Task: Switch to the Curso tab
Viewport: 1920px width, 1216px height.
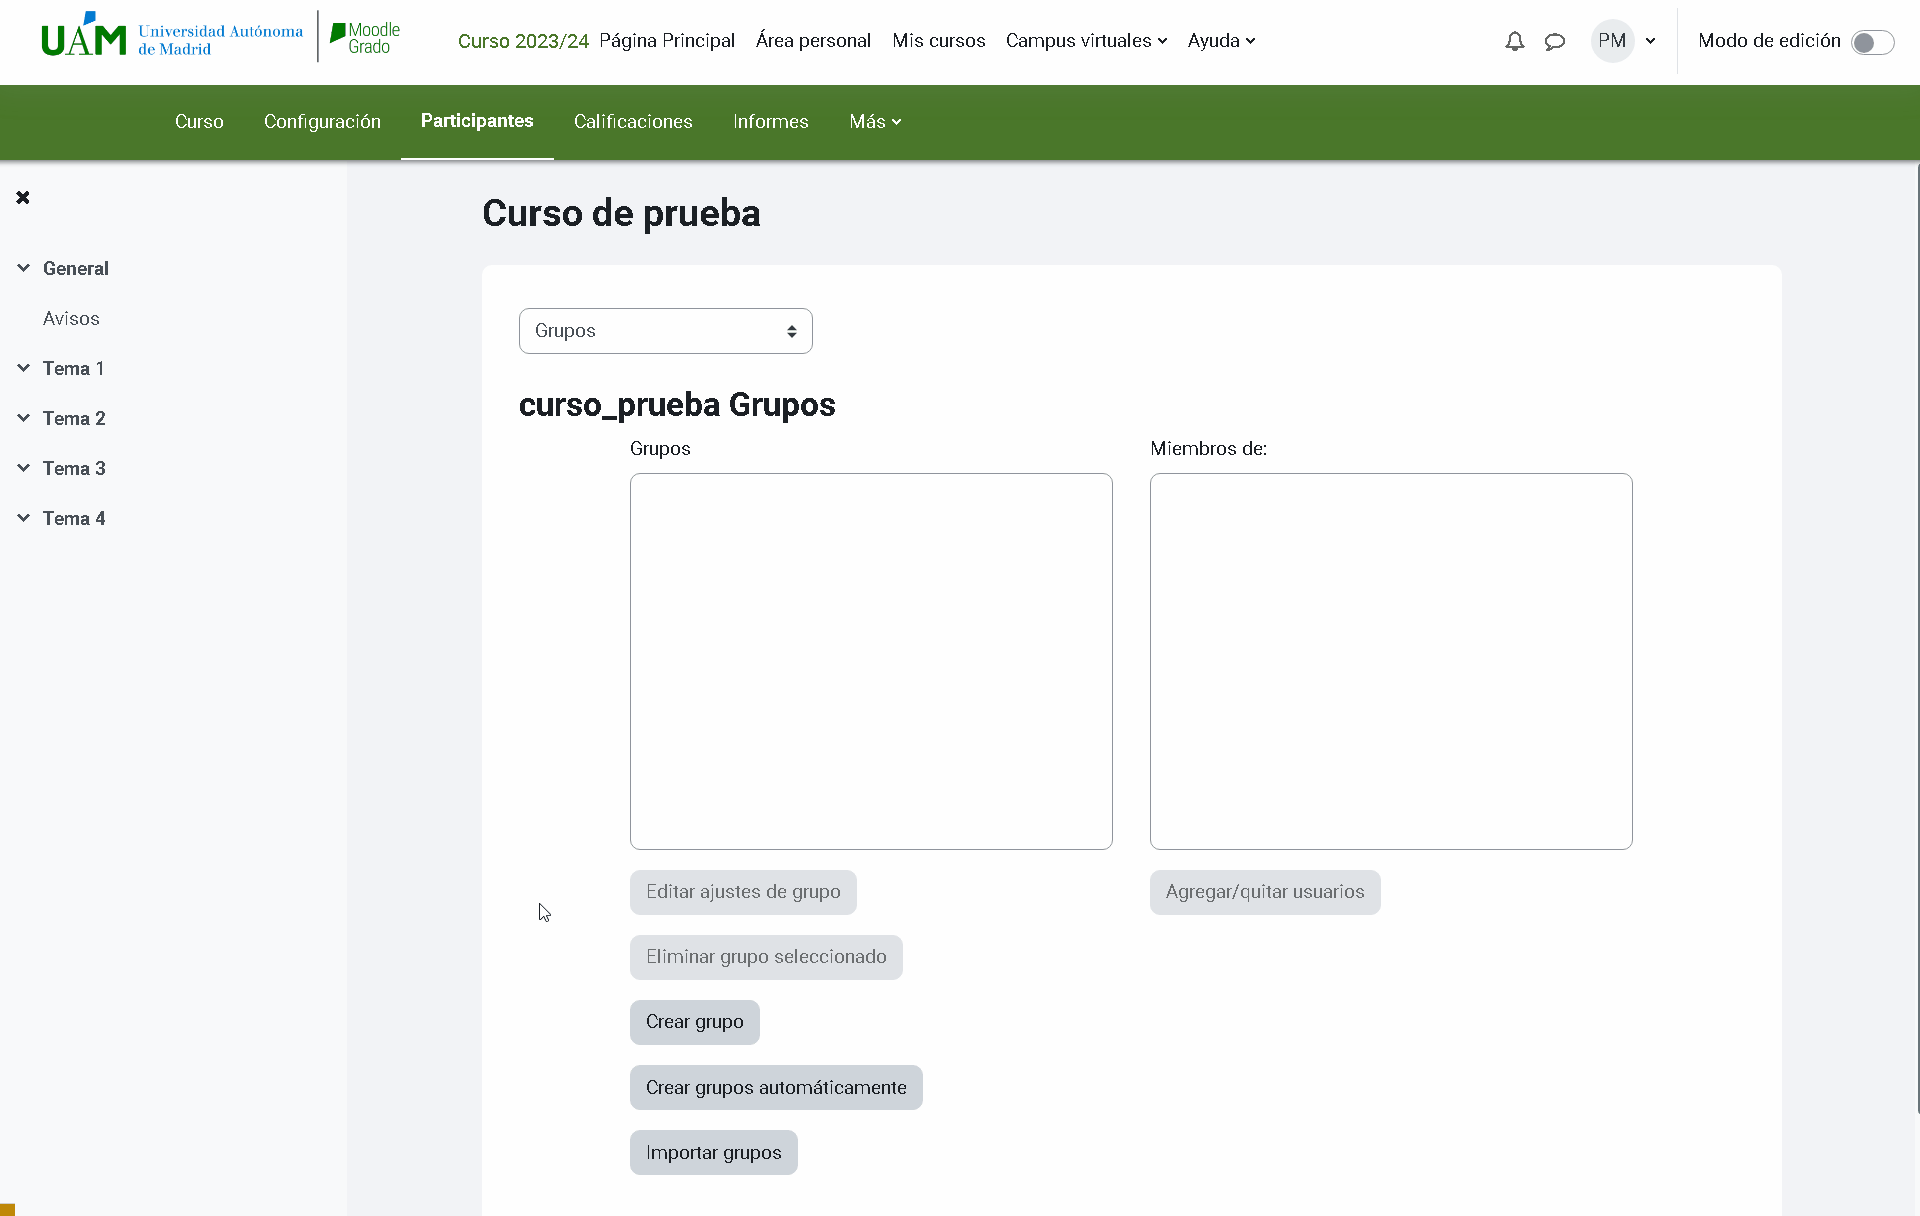Action: click(x=199, y=121)
